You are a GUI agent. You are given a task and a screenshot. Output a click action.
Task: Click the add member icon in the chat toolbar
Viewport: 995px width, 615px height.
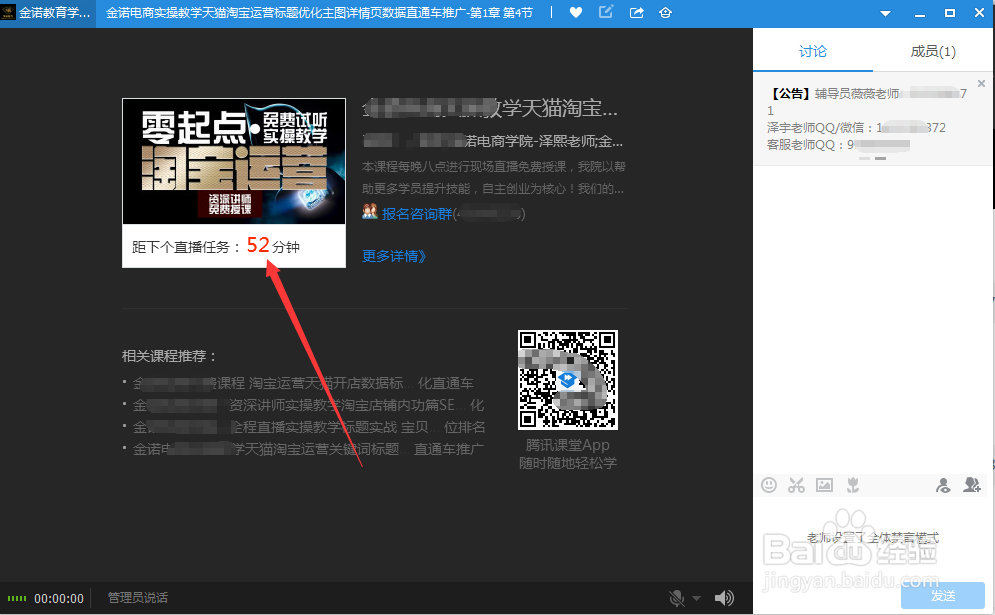(972, 484)
